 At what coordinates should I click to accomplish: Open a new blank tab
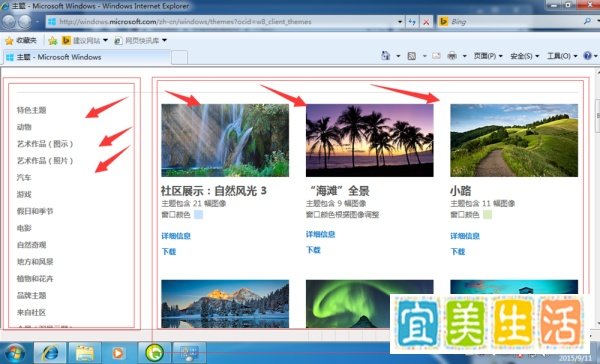click(x=179, y=58)
